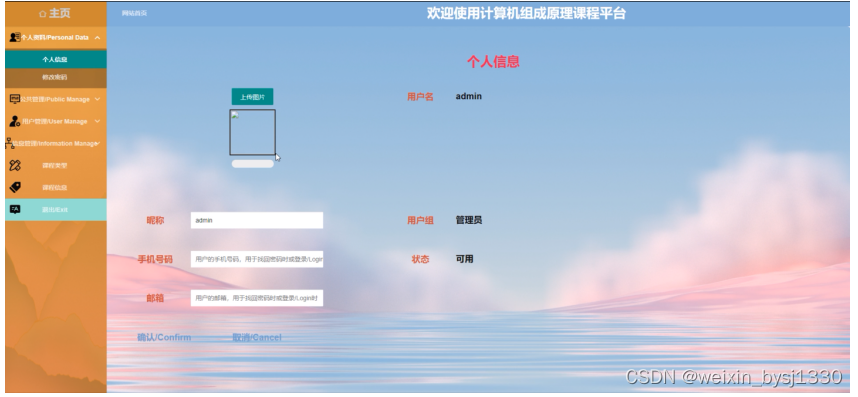Click the Public Manage monitor icon
This screenshot has height=397, width=858.
click(x=15, y=99)
